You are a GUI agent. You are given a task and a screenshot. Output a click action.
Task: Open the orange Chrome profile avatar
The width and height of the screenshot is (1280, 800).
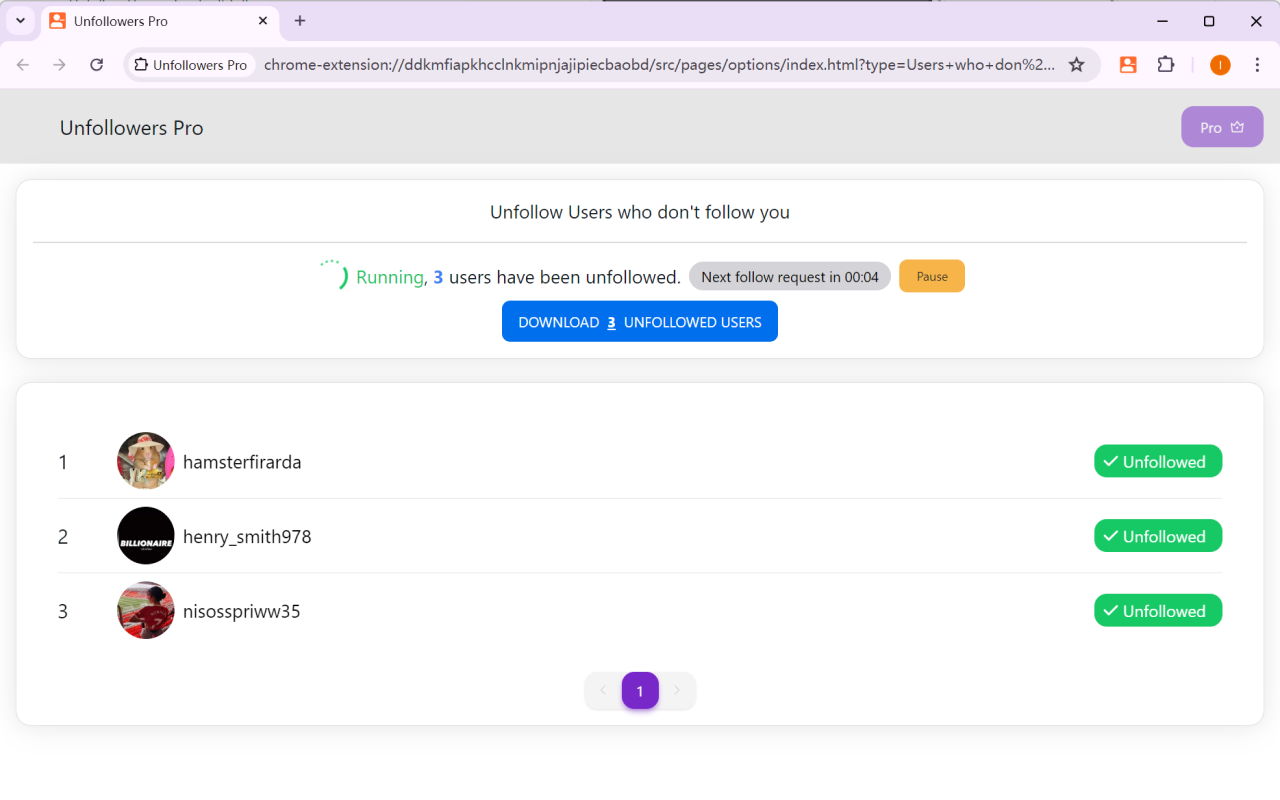click(1220, 65)
